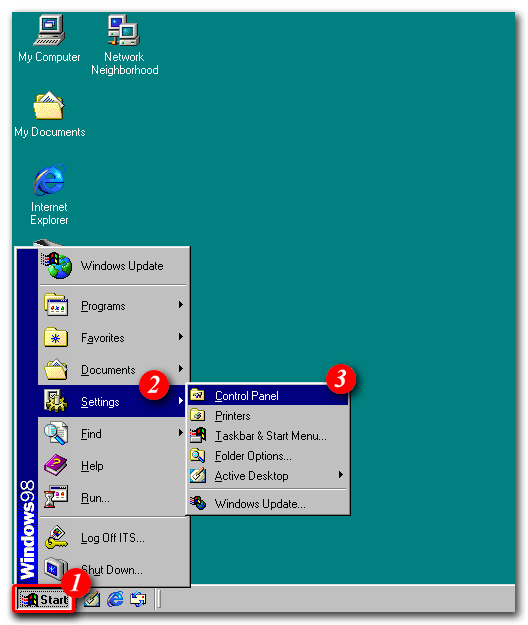
Task: Click the Help book icon
Action: pos(56,465)
